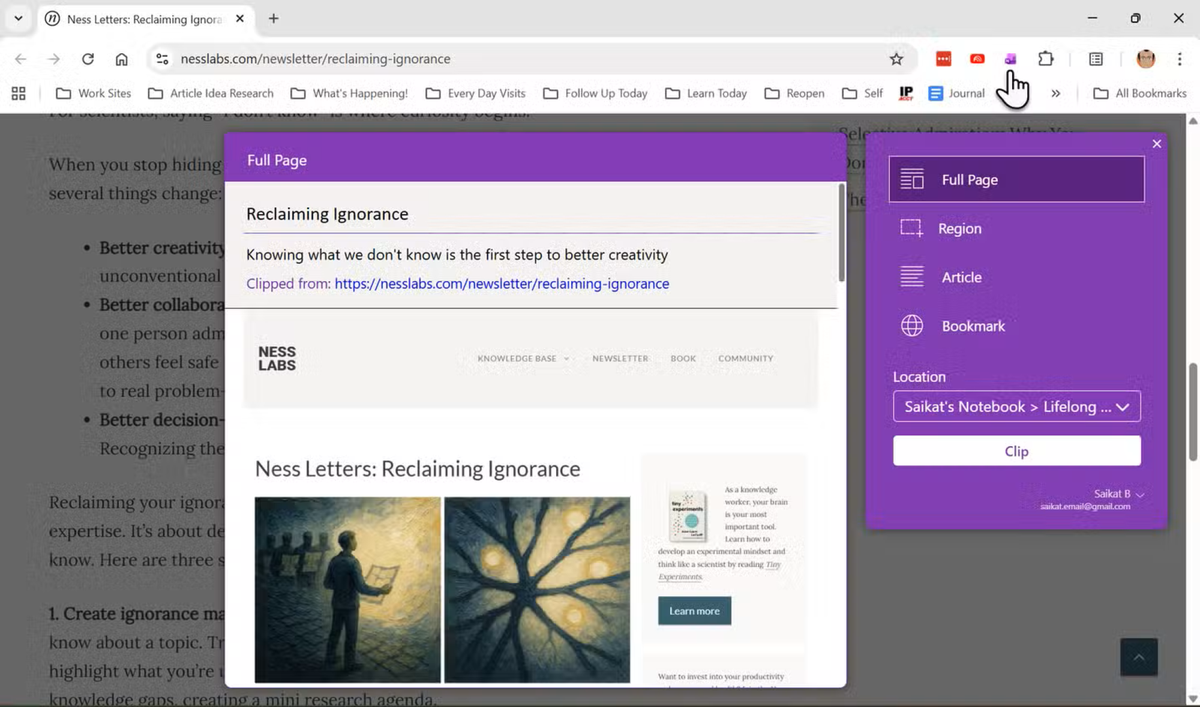Open the clipped-from nesslabs.com link

click(501, 284)
